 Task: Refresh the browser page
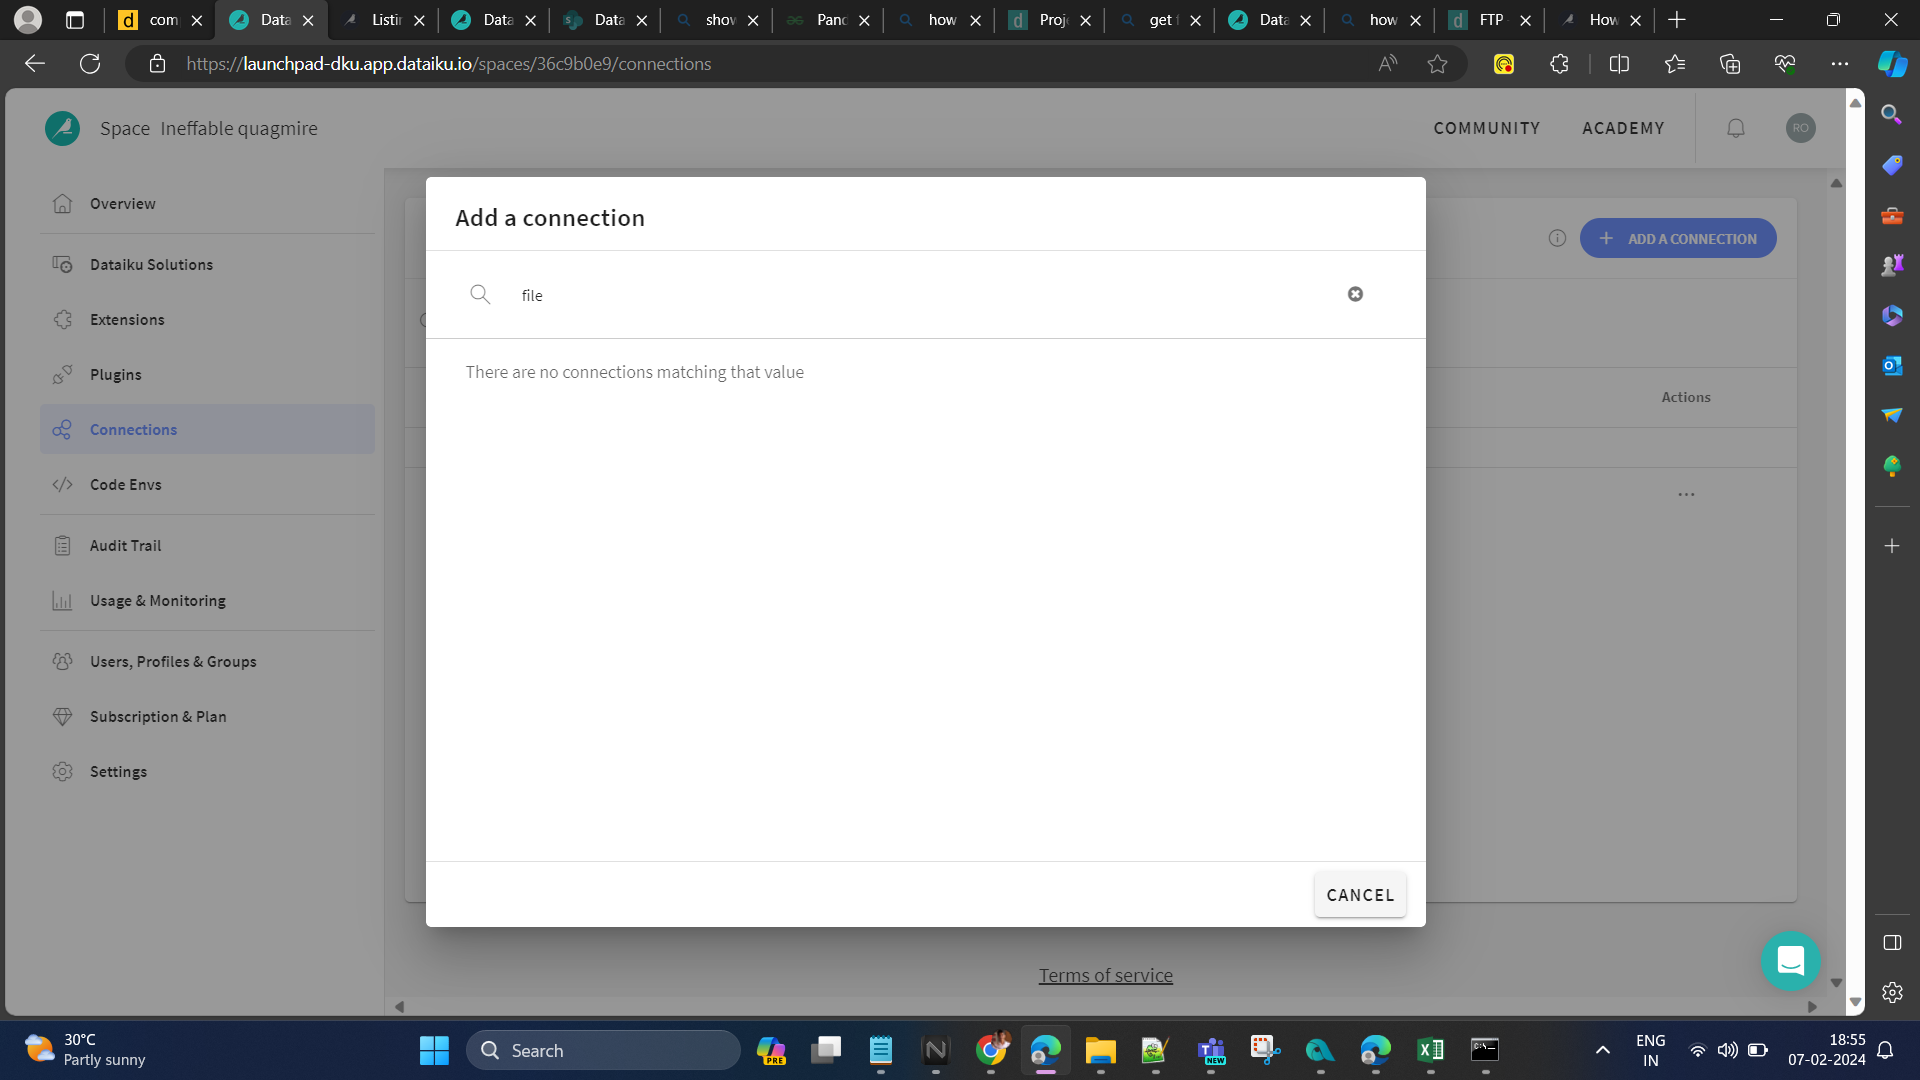(90, 64)
